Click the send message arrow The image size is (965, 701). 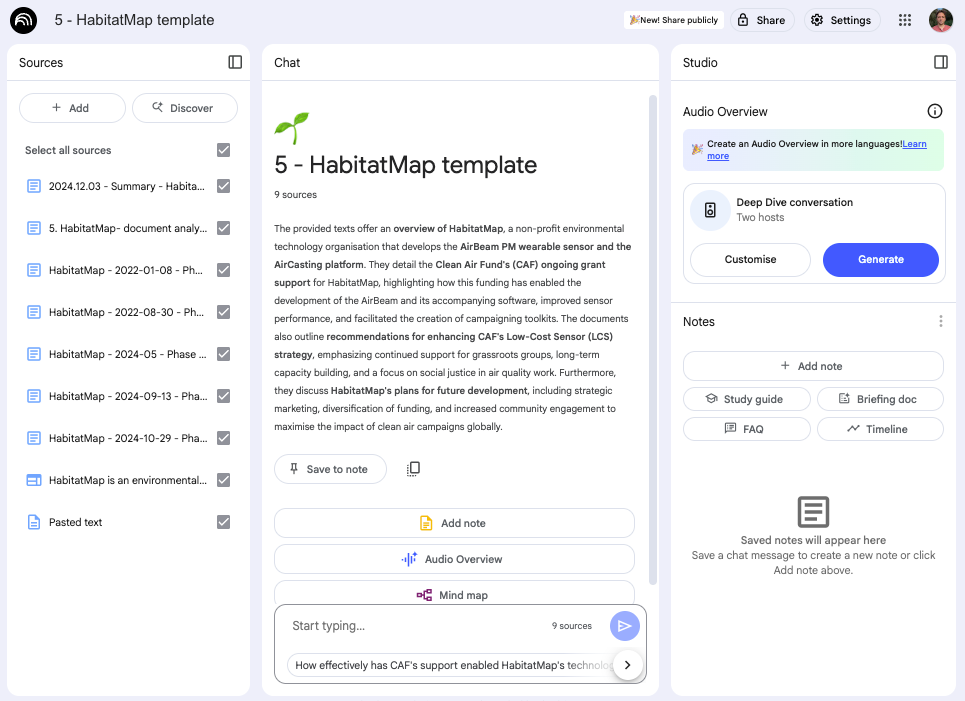pos(625,626)
